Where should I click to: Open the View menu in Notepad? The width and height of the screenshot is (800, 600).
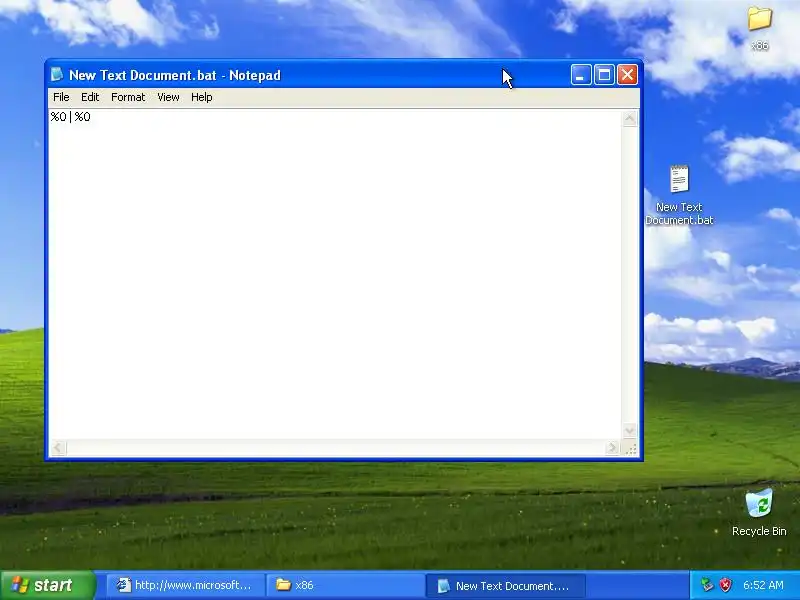pos(168,97)
